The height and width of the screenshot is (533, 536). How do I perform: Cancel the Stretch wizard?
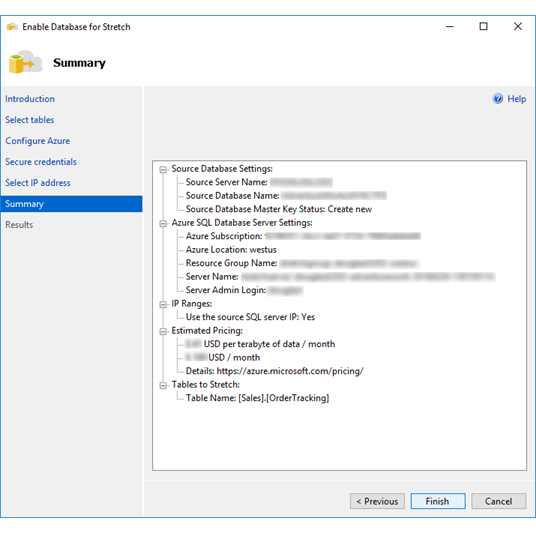coord(498,501)
